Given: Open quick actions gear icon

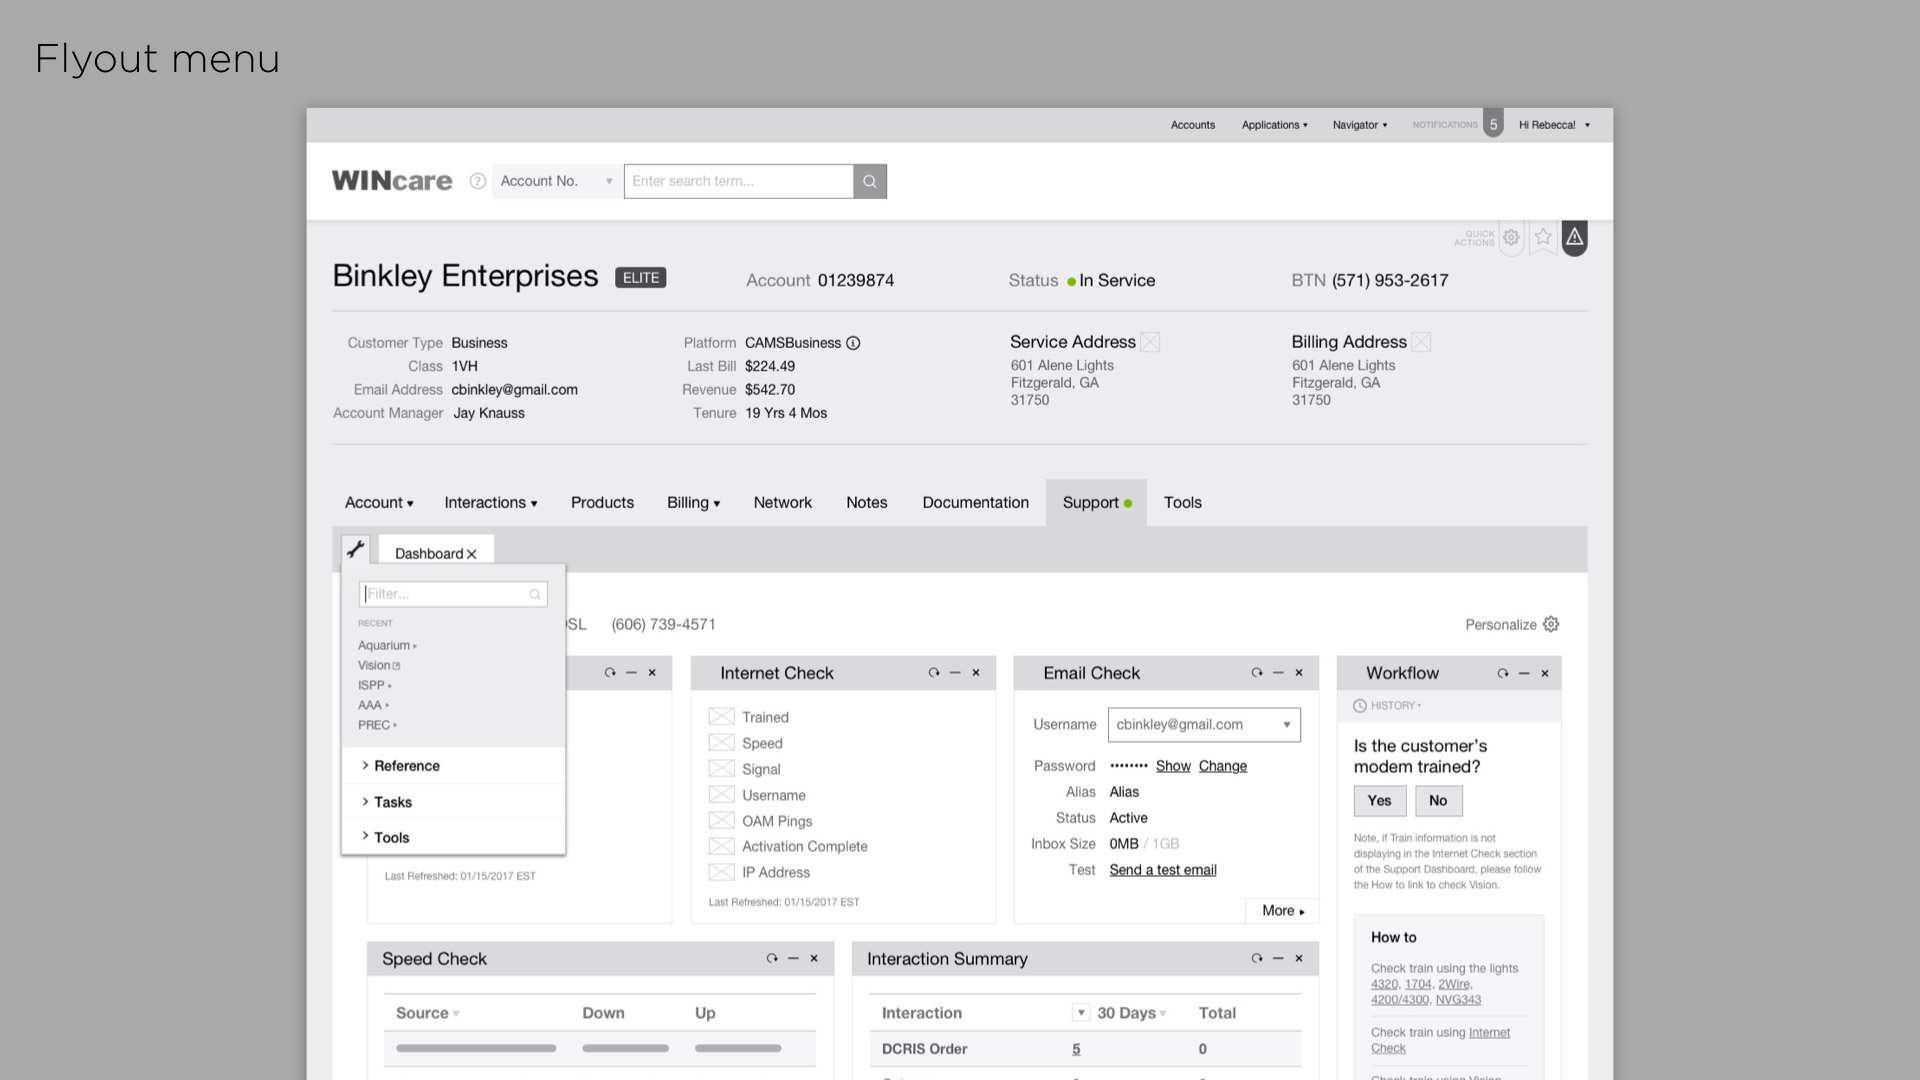Looking at the screenshot, I should click(x=1511, y=237).
